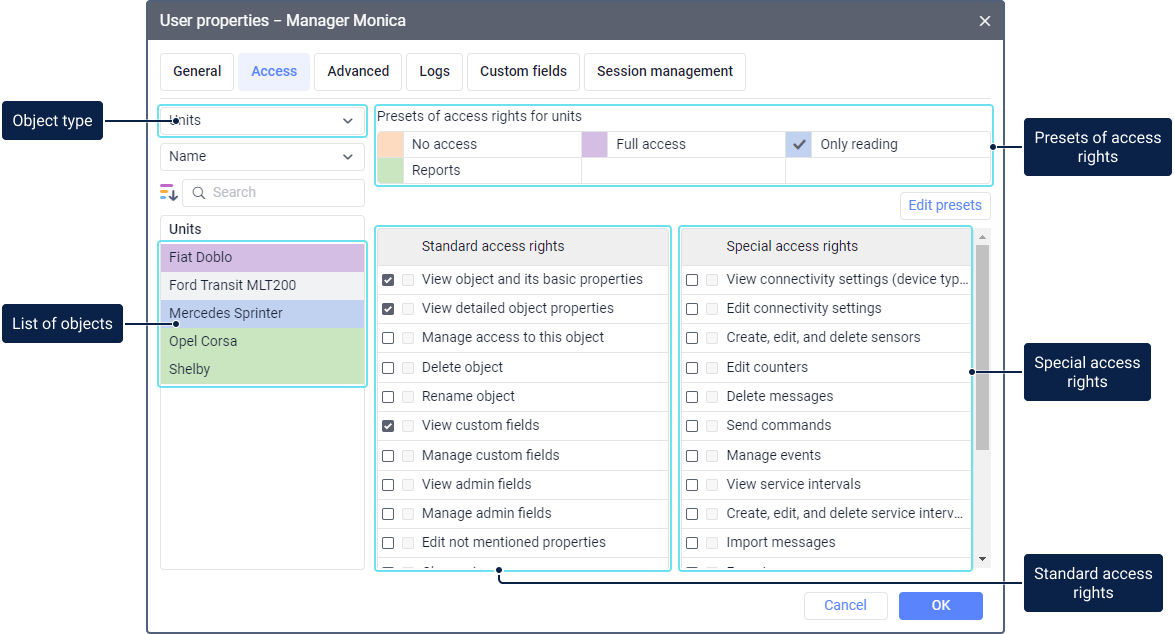Select the green Reports preset swatch
Screen dimensions: 1174x634
click(390, 170)
